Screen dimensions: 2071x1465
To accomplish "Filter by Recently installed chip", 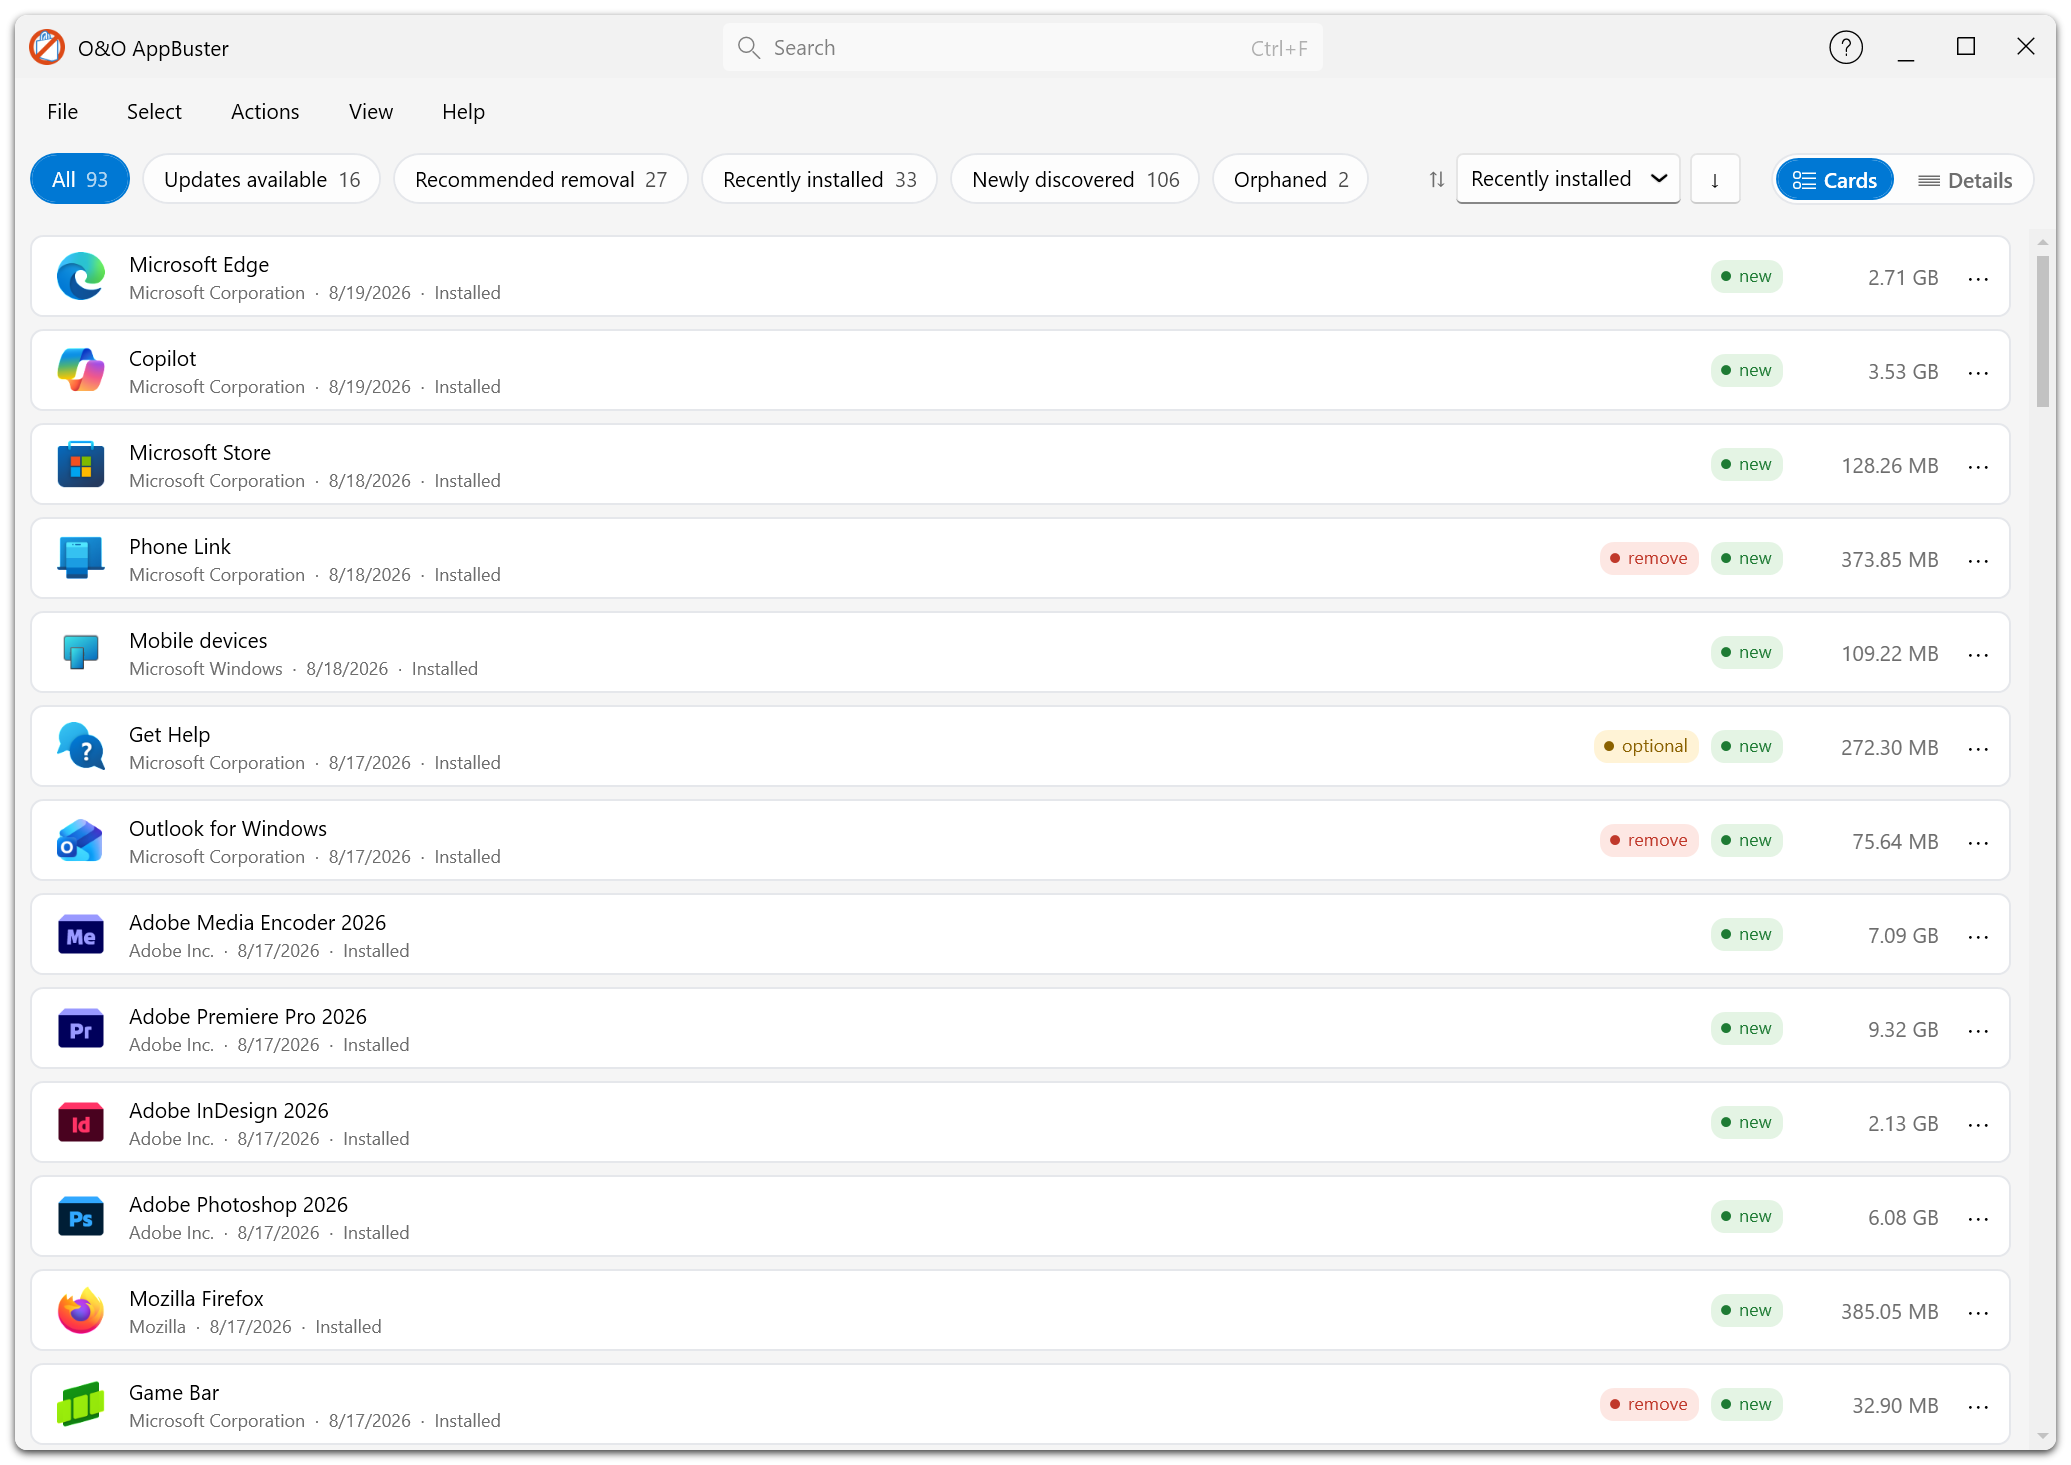I will [820, 179].
